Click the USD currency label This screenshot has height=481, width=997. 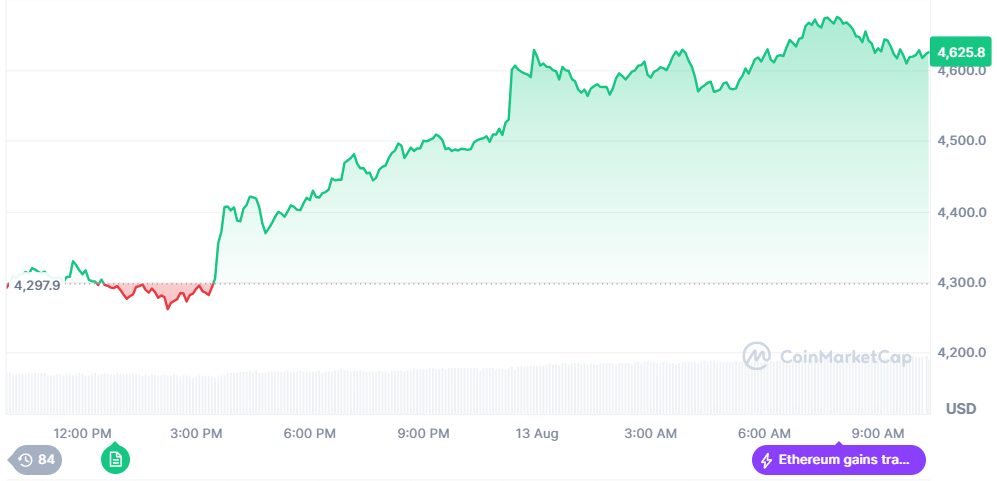pos(960,408)
